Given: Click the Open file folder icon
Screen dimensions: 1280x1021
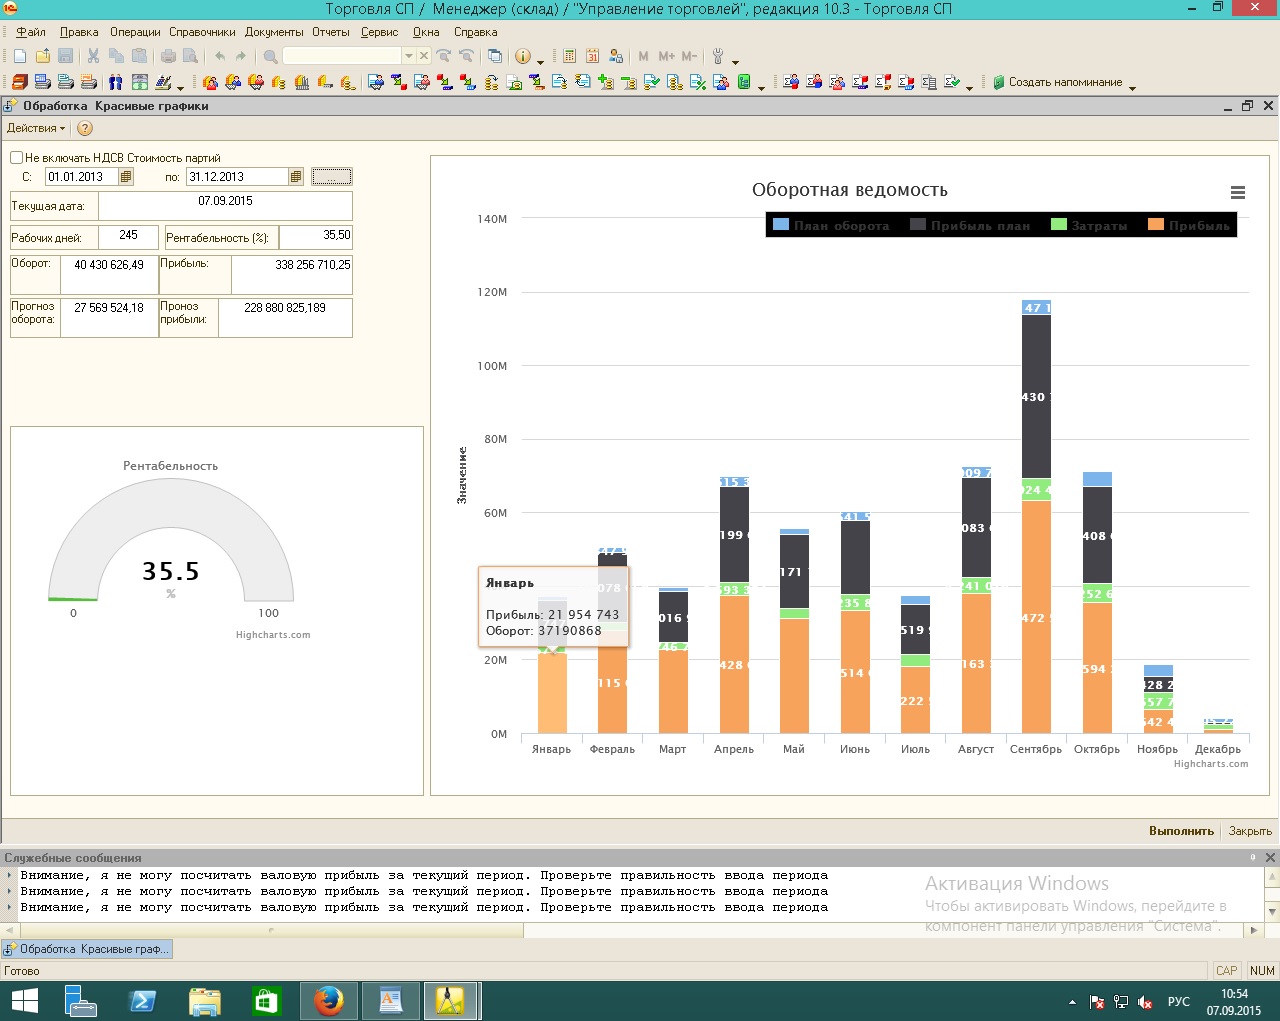Looking at the screenshot, I should [x=43, y=56].
